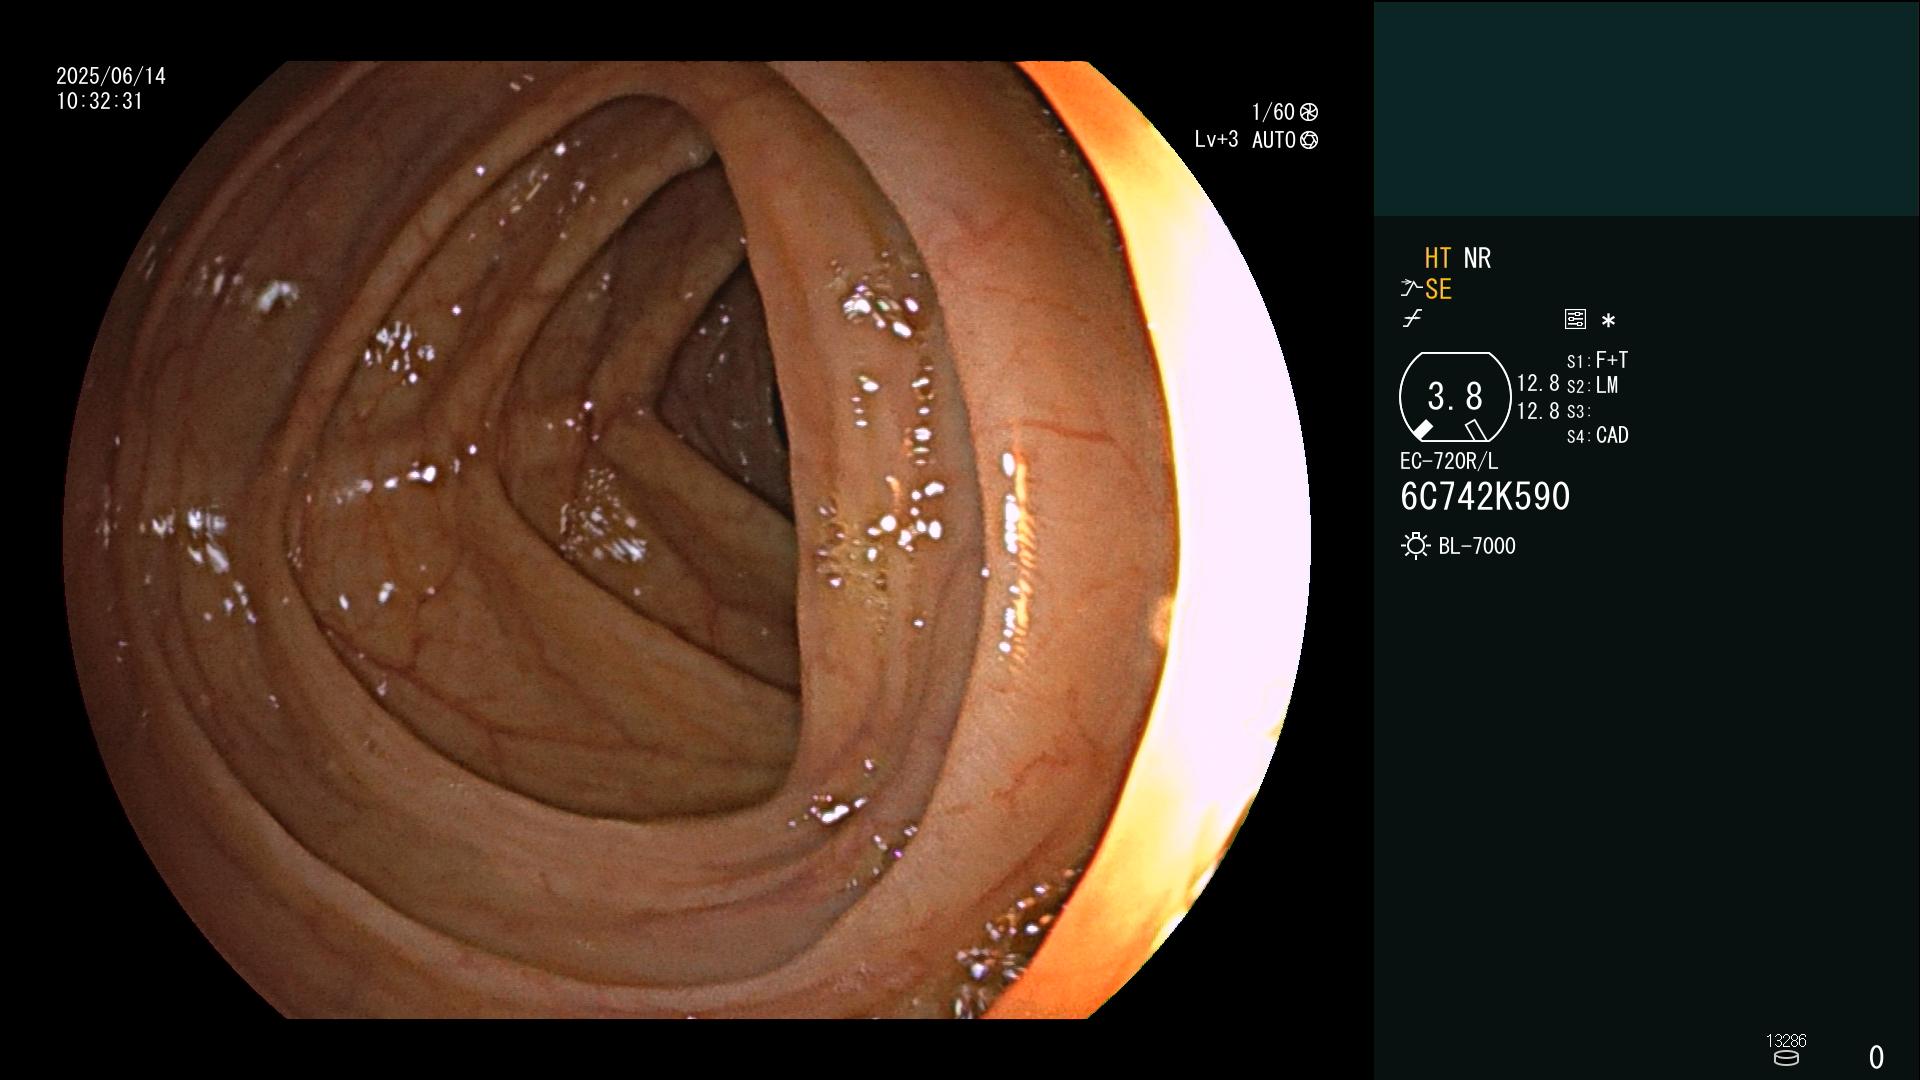Click the blank teal sub-screen panel
This screenshot has height=1080, width=1920.
(1647, 108)
